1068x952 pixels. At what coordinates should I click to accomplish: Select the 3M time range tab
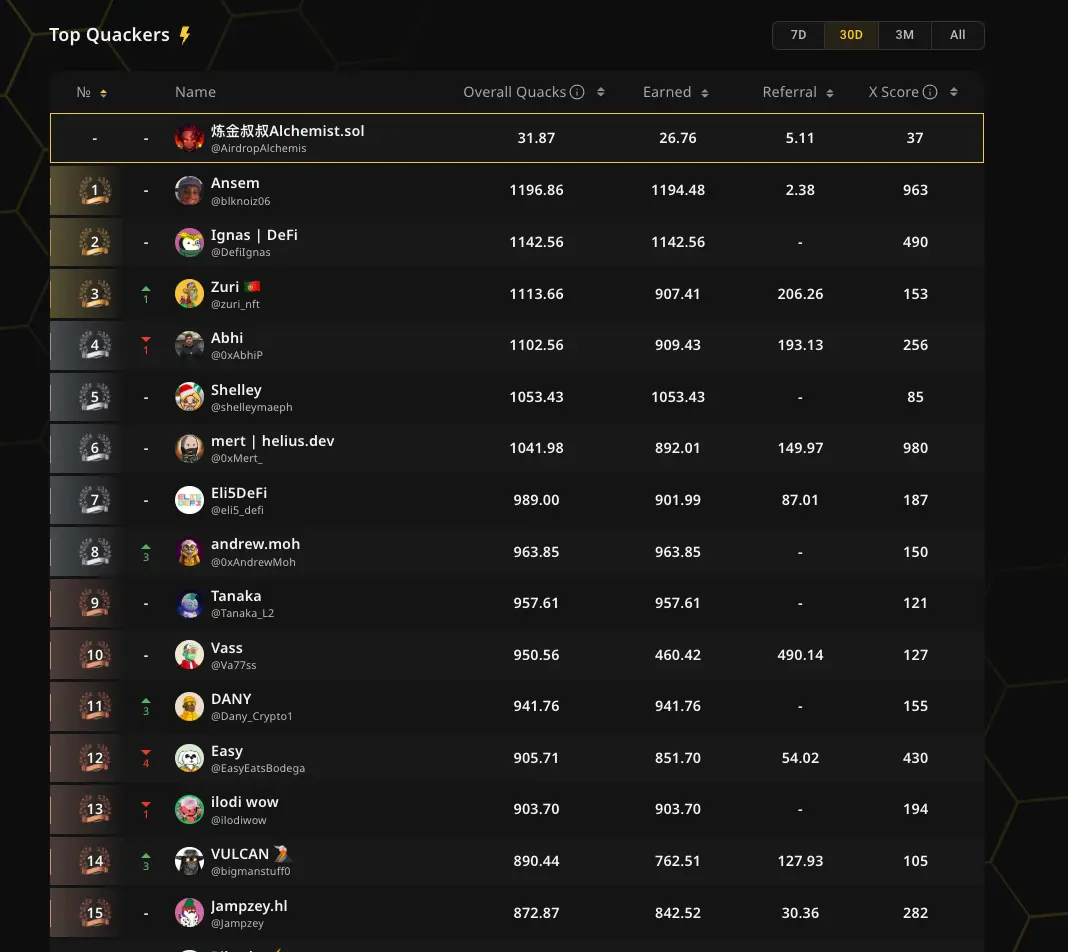point(905,35)
